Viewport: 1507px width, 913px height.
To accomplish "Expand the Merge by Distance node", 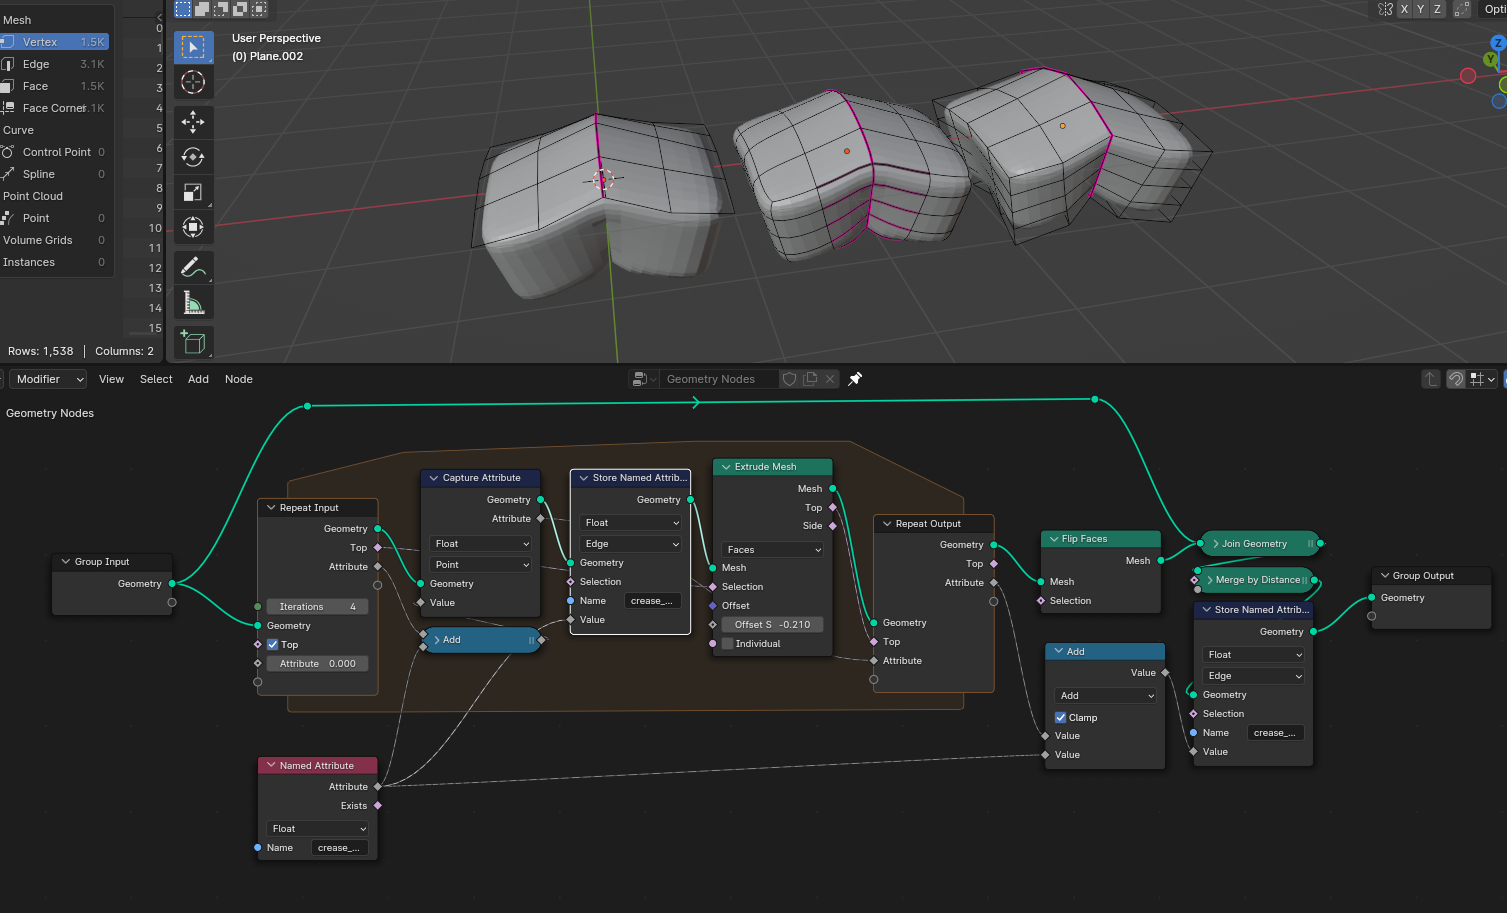I will pyautogui.click(x=1210, y=580).
